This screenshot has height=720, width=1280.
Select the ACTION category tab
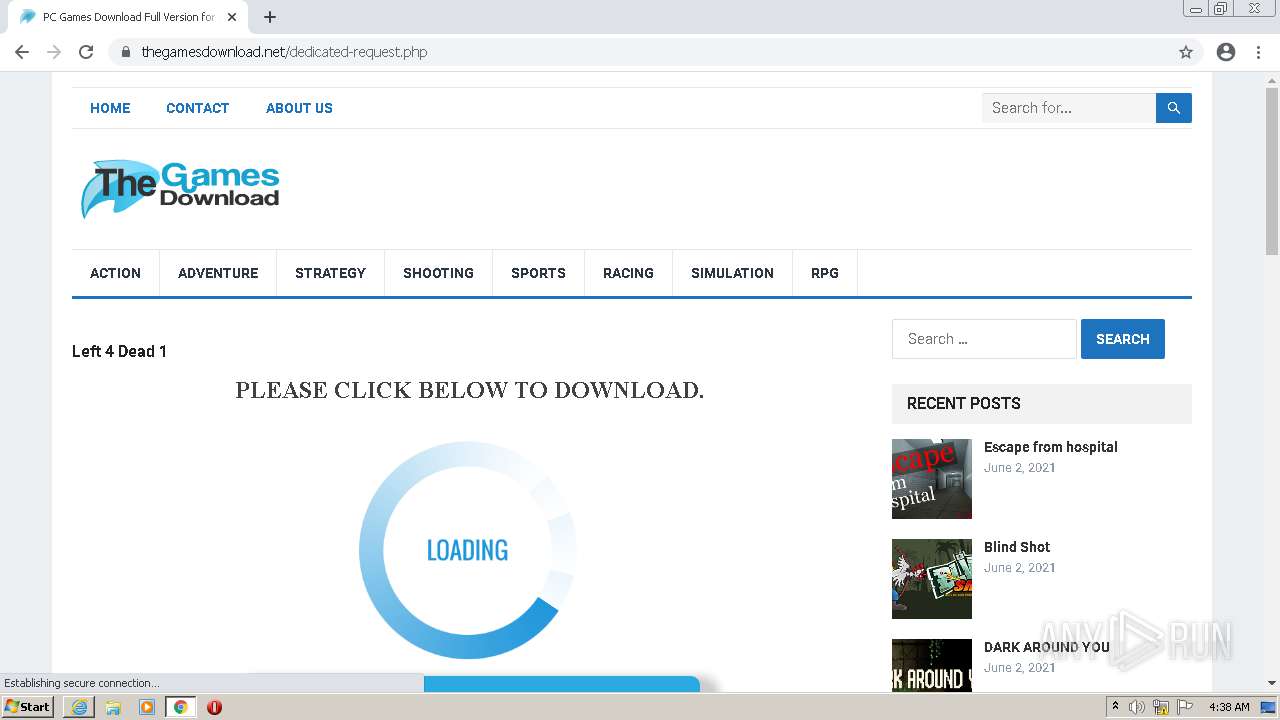pyautogui.click(x=115, y=273)
